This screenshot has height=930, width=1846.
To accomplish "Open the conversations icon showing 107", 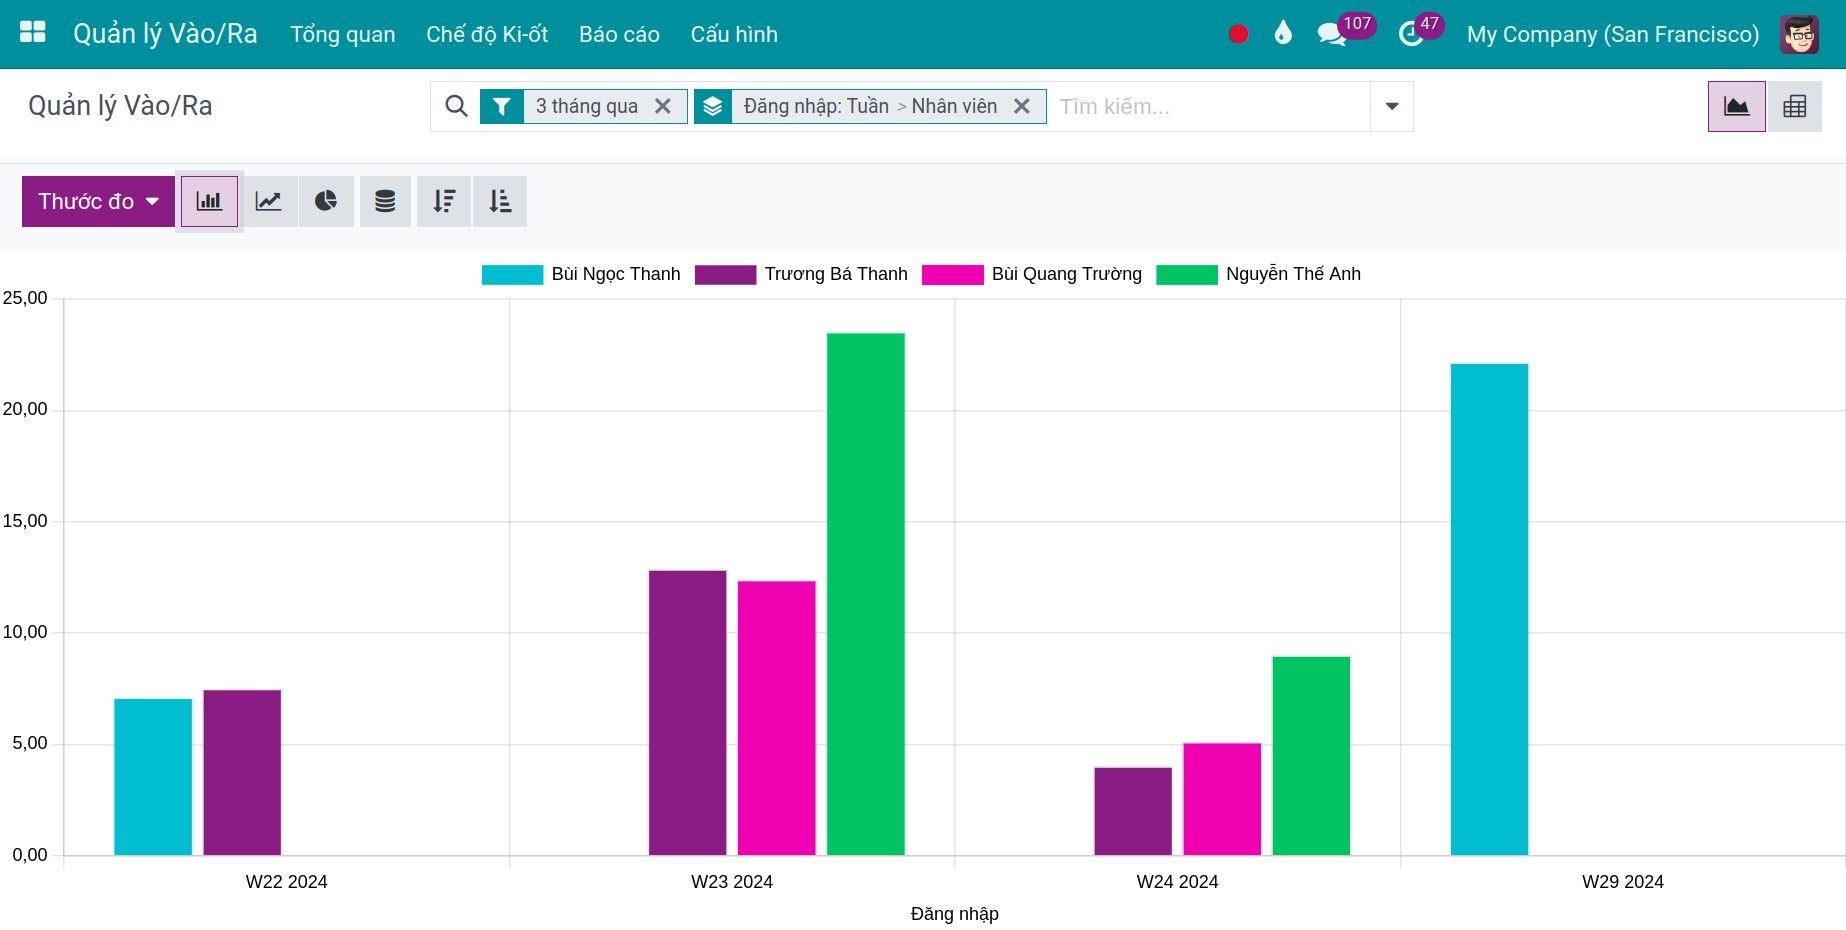I will click(1346, 32).
